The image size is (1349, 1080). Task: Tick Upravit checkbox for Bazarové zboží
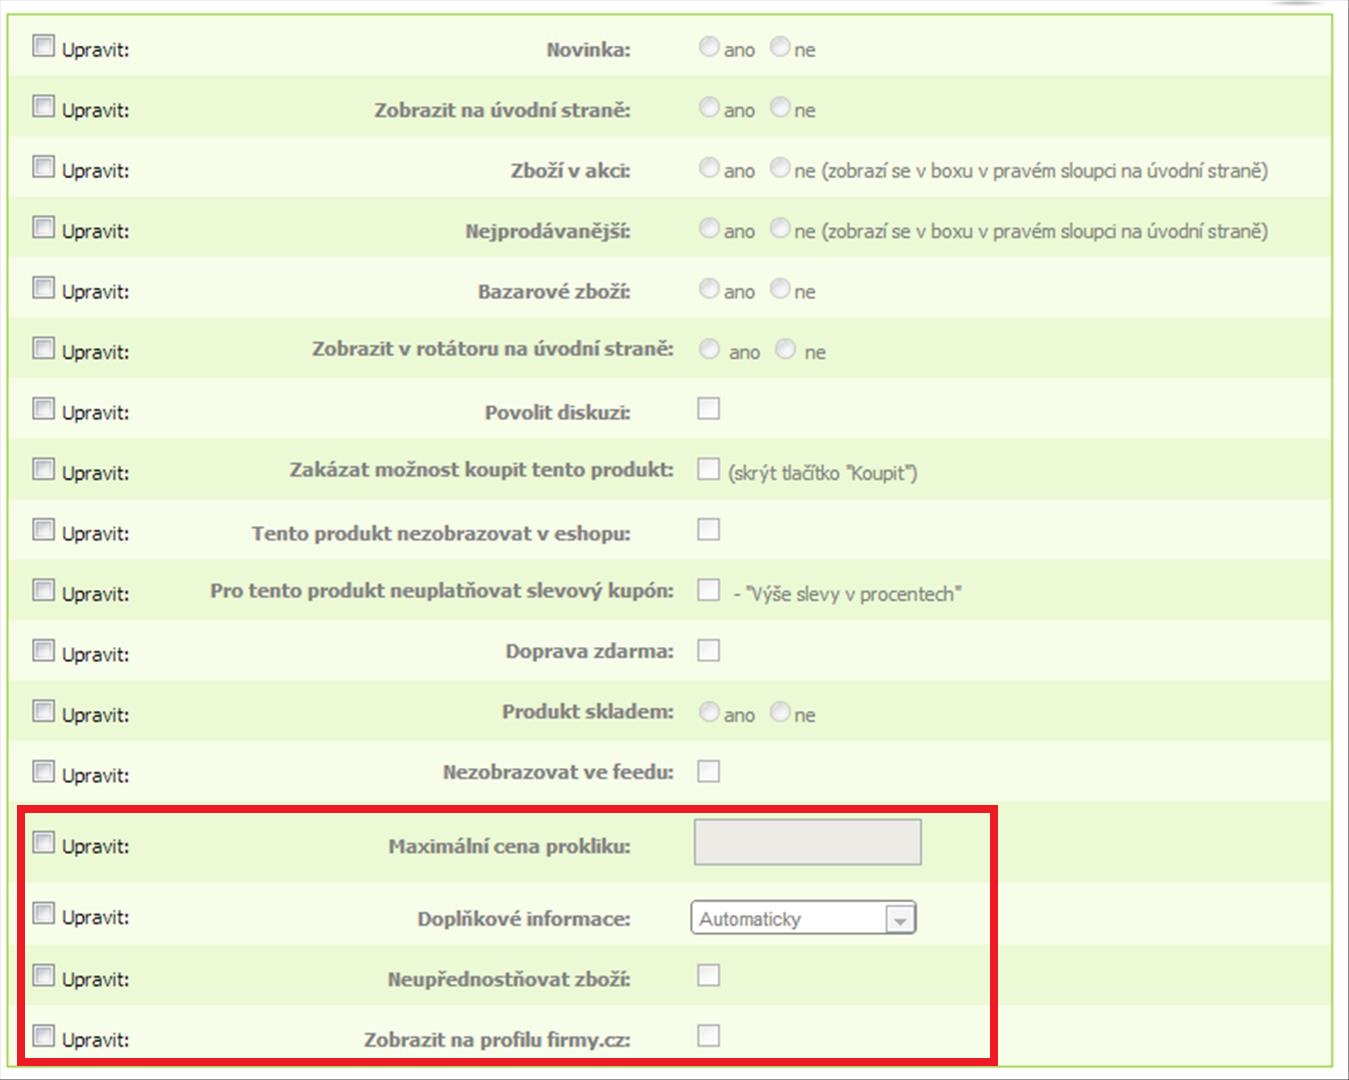tap(43, 288)
